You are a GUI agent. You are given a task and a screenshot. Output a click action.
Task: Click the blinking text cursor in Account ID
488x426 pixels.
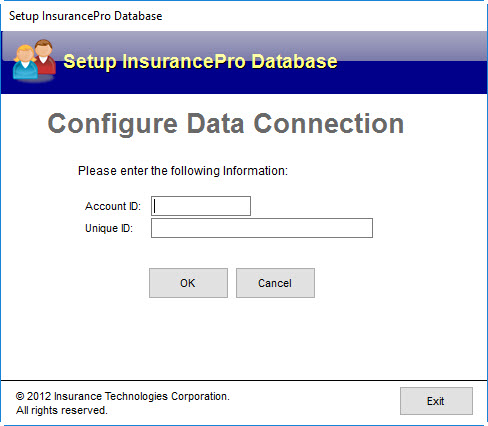click(x=154, y=206)
